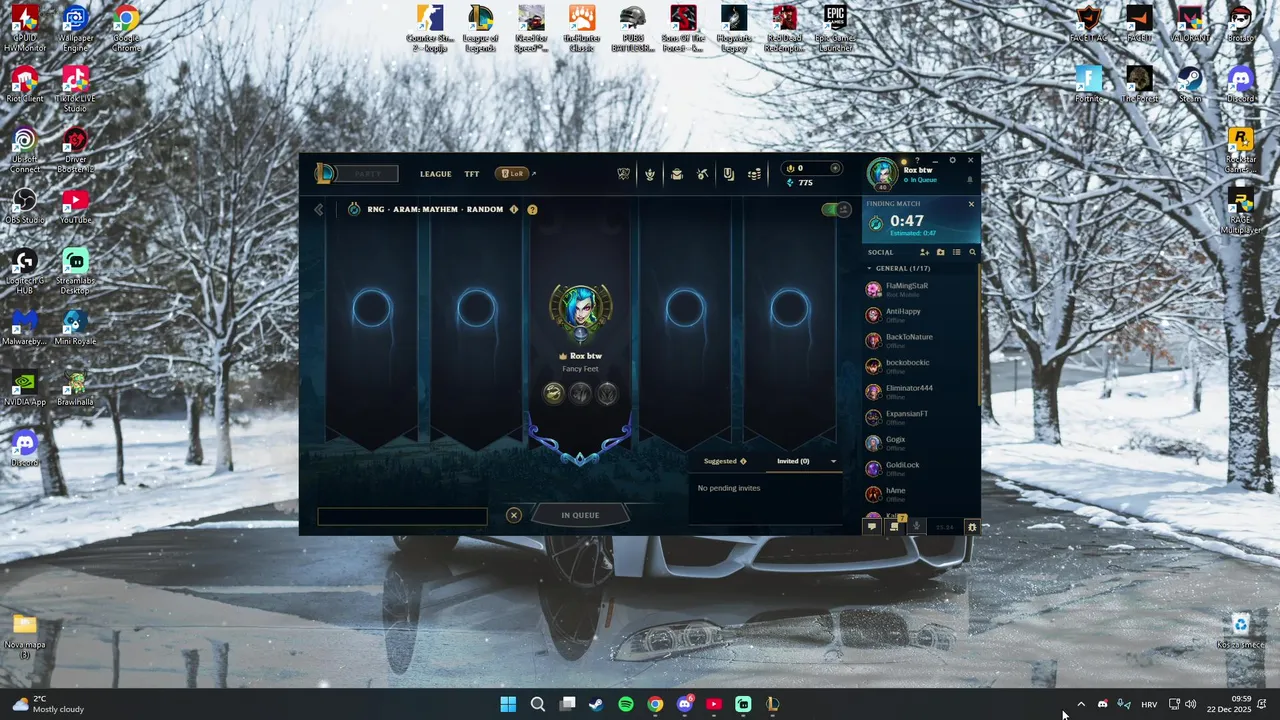Screen dimensions: 1280x720
Task: Open Epic Games Launcher desktop shortcut
Action: 835,29
